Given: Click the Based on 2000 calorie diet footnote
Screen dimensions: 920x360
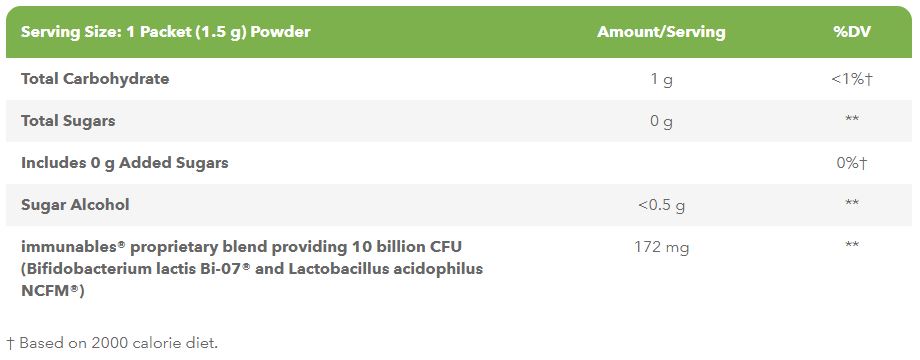Looking at the screenshot, I should pyautogui.click(x=112, y=343).
